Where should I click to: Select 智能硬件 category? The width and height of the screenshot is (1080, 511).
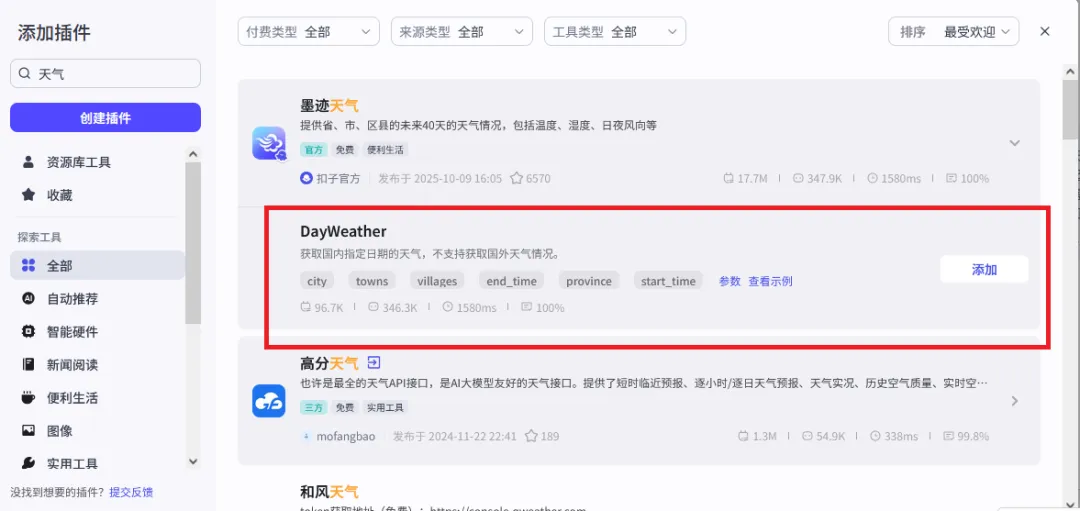(97, 332)
